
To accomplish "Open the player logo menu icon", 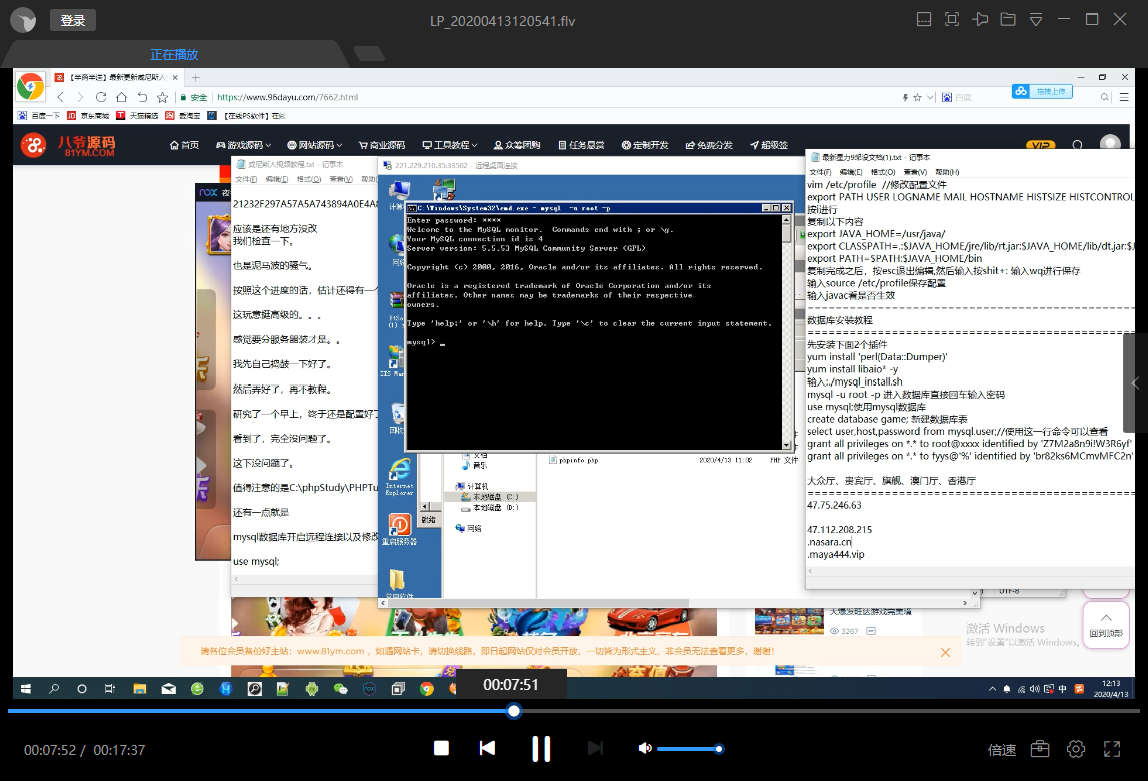I will point(23,20).
